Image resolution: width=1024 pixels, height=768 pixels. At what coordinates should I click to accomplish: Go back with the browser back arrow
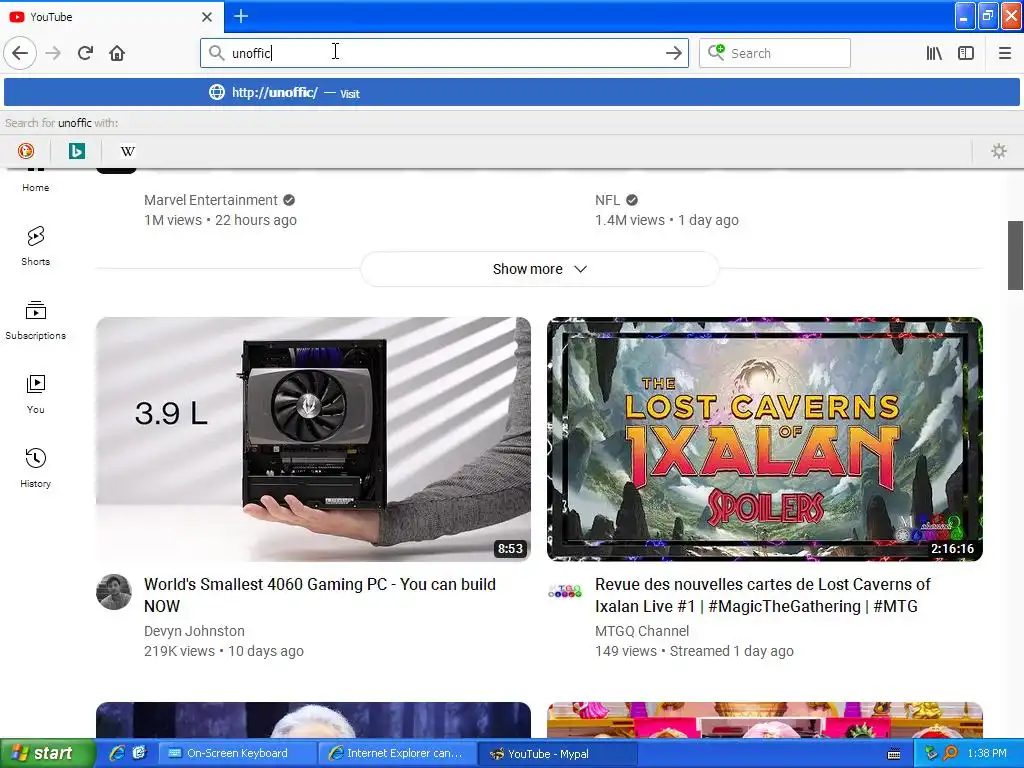coord(20,53)
